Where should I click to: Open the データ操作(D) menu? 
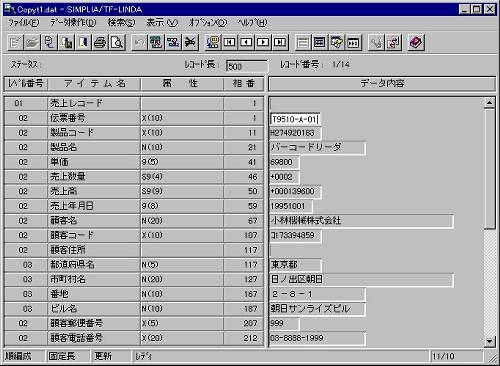coord(73,23)
